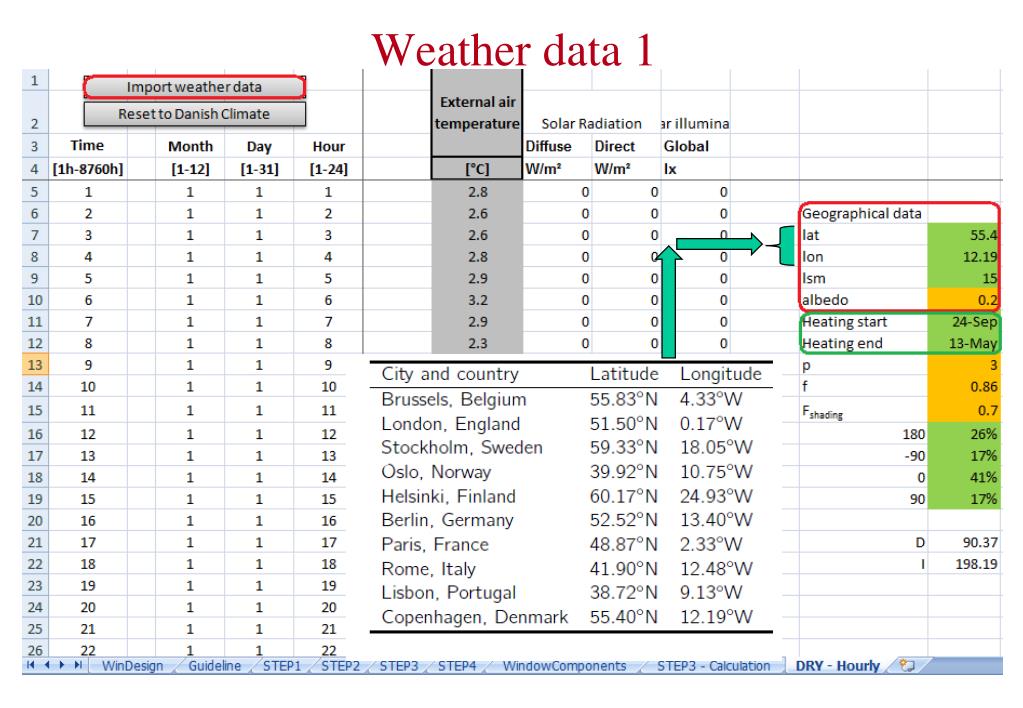Viewport: 1023px width, 708px height.
Task: Select the Fshading value cell 0.7
Action: pos(964,410)
